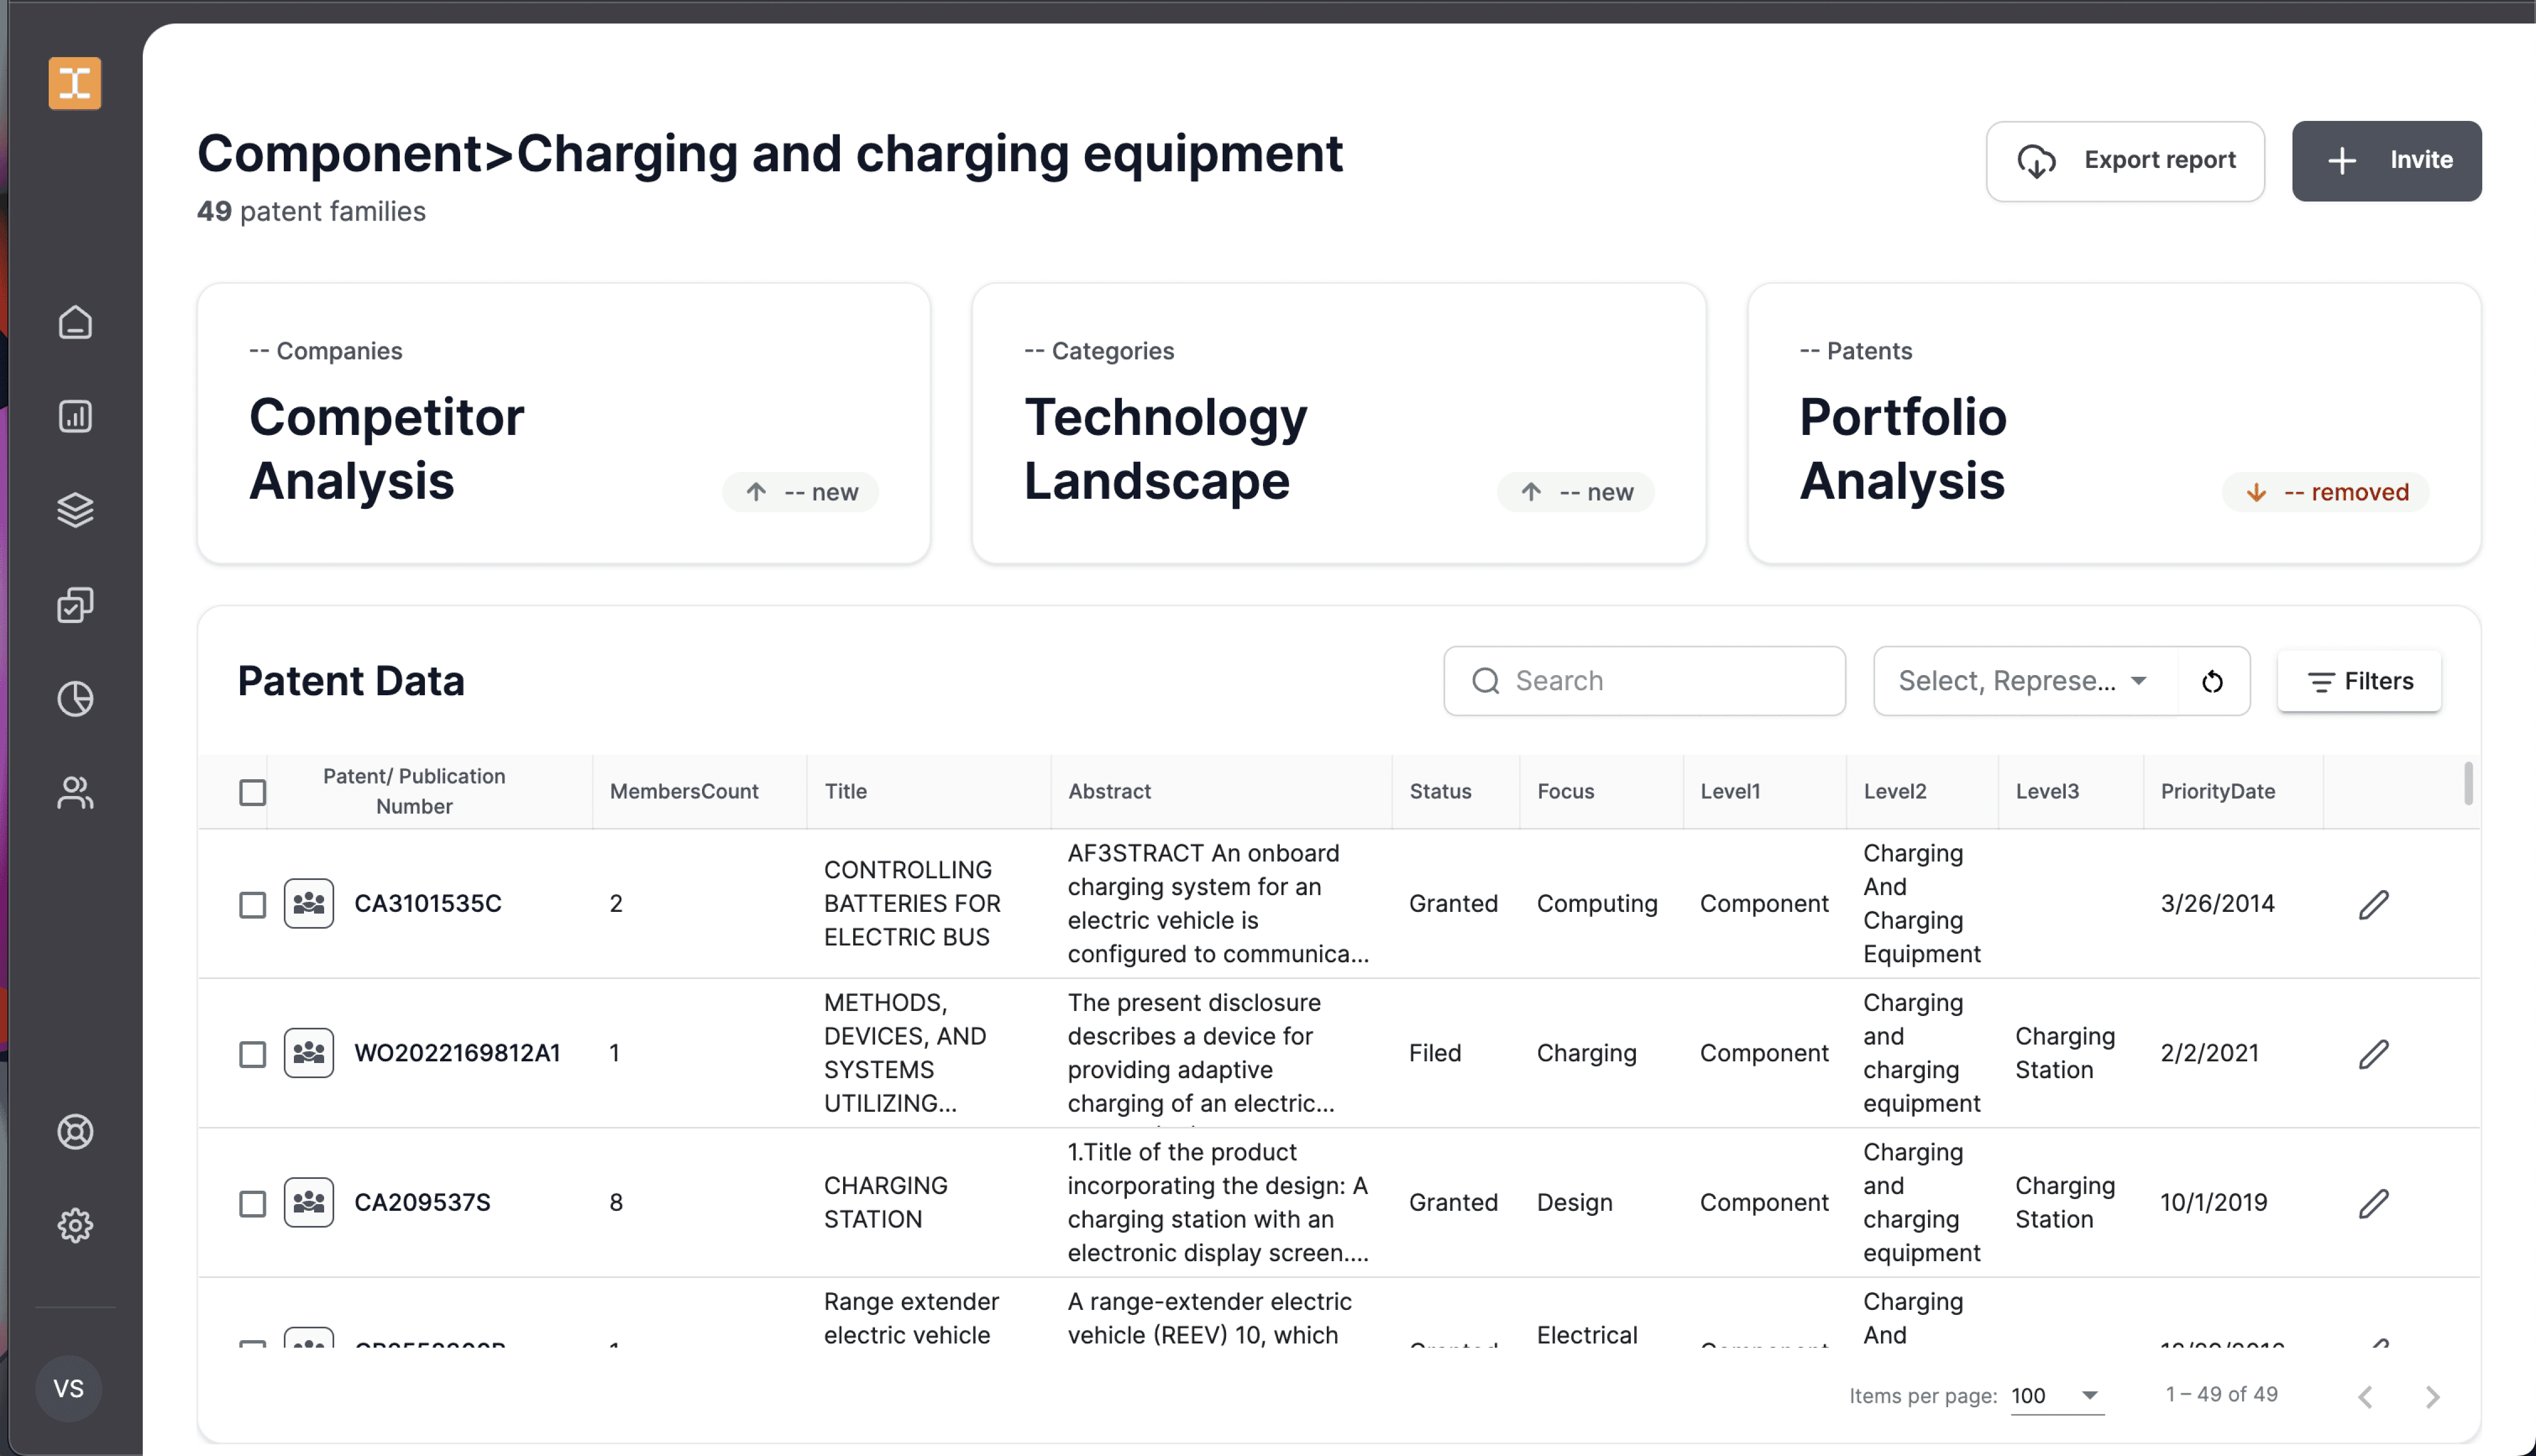
Task: Click the up arrow in Competitor Analysis badge
Action: click(756, 492)
